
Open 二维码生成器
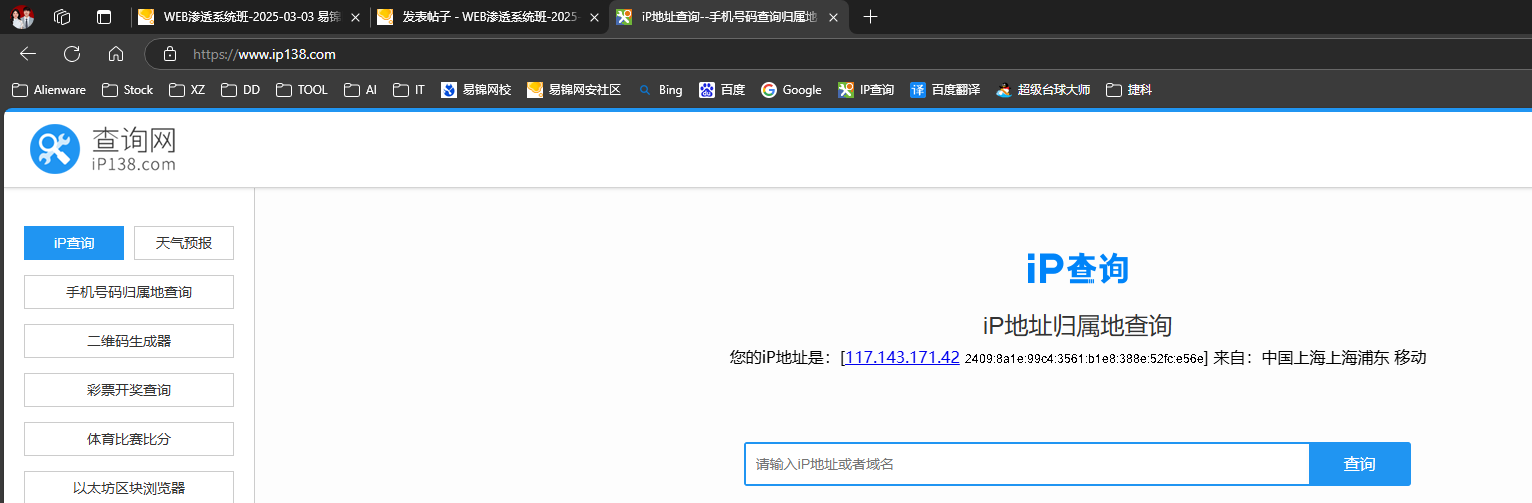coord(129,341)
